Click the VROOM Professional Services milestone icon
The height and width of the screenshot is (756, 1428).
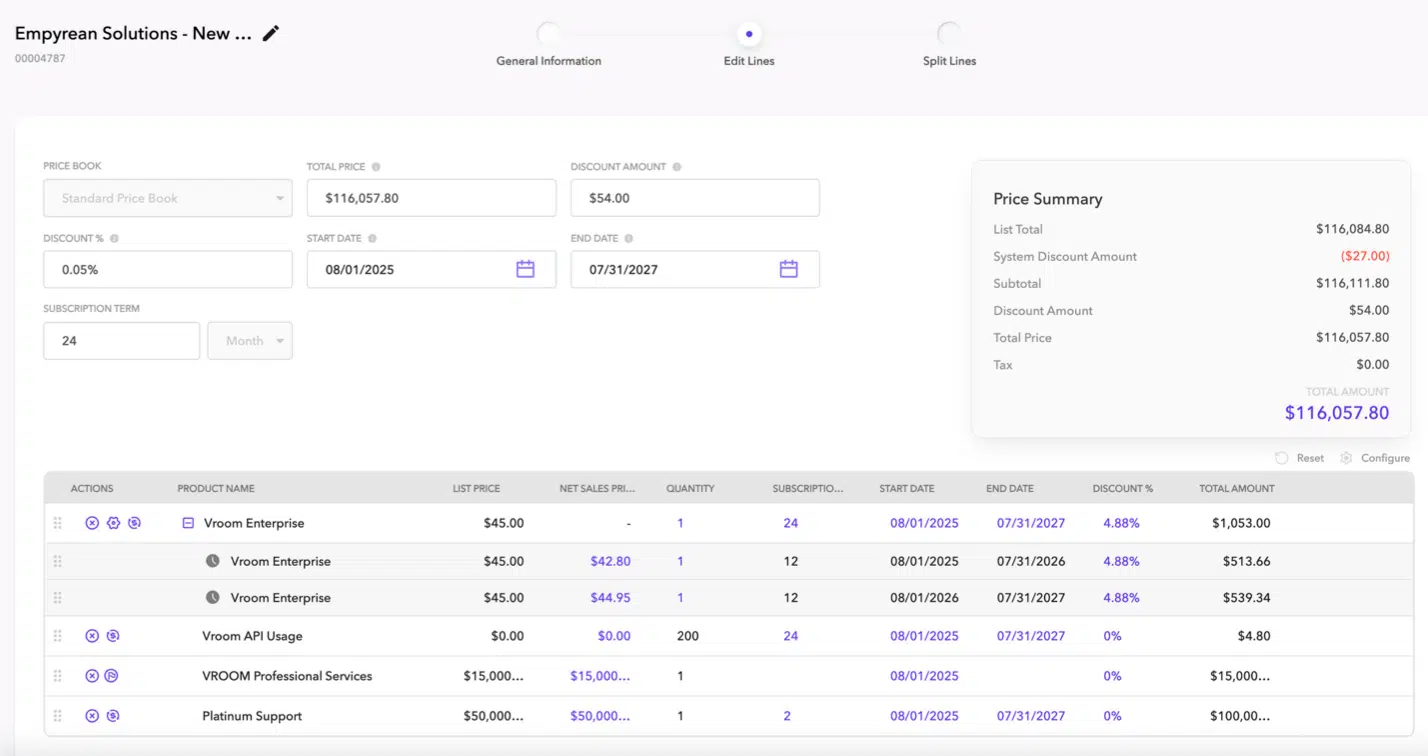tap(113, 676)
